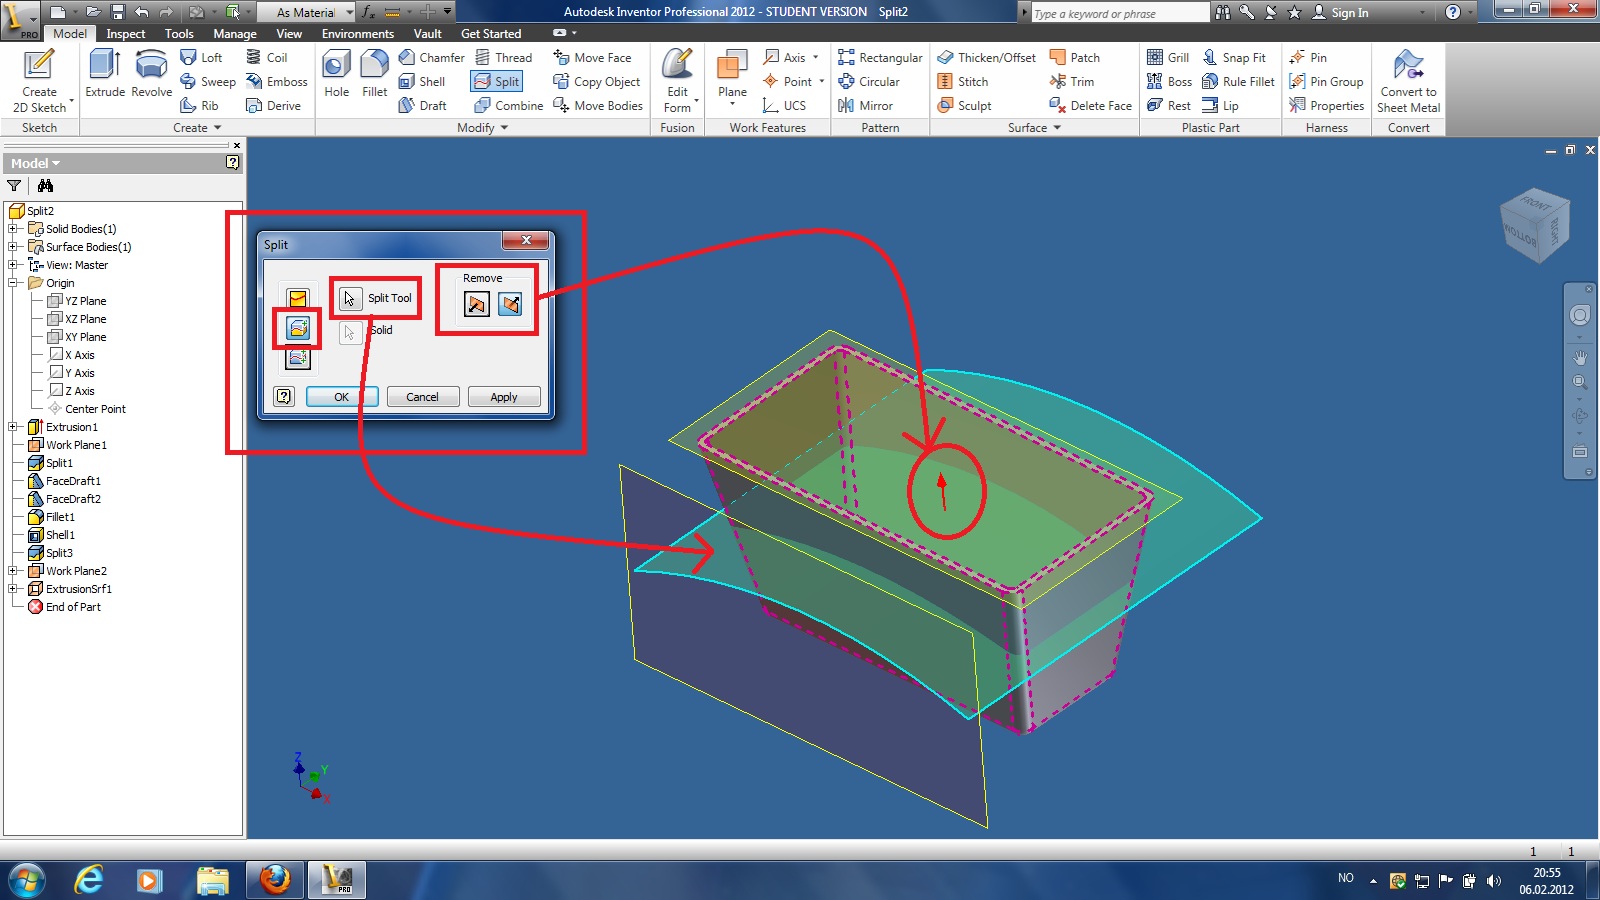The image size is (1600, 900).
Task: Choose Move Face in Modify panel
Action: (x=593, y=58)
